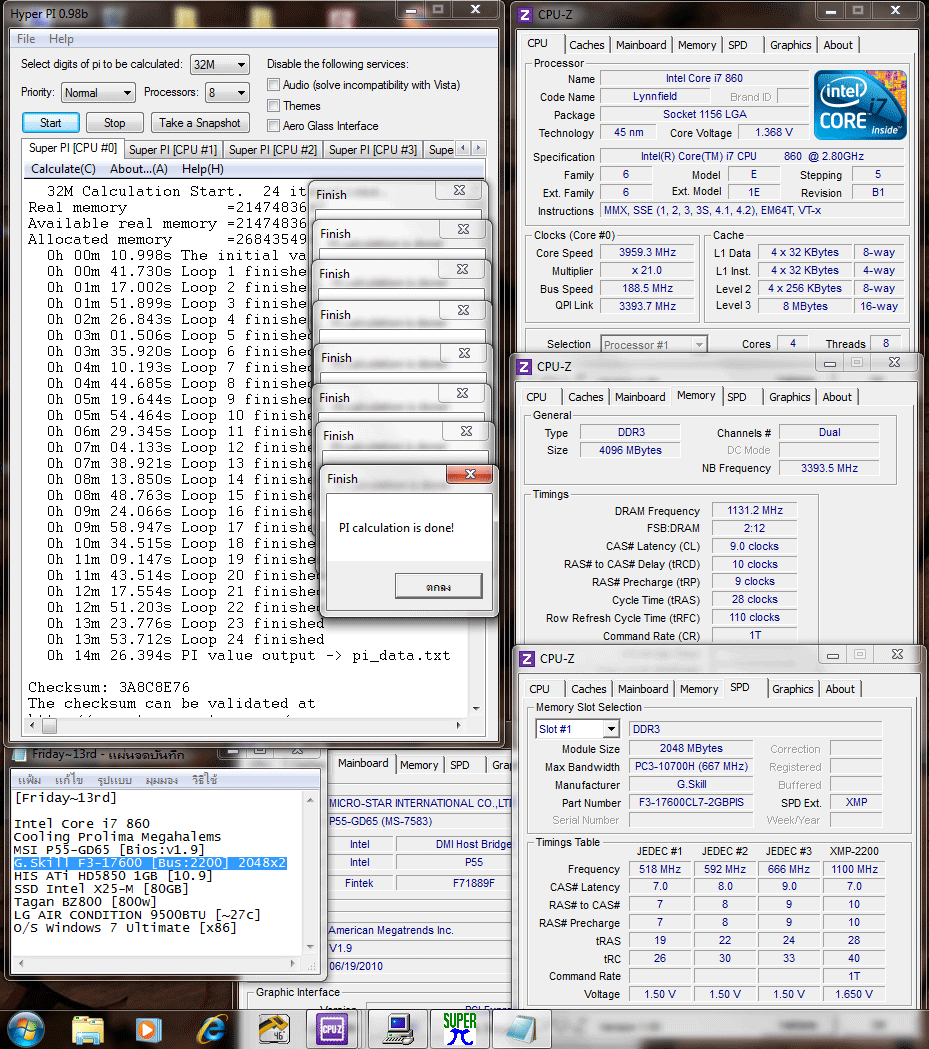Close the front 'PI calculation is done!' dialog
This screenshot has width=929, height=1049.
pyautogui.click(x=470, y=474)
